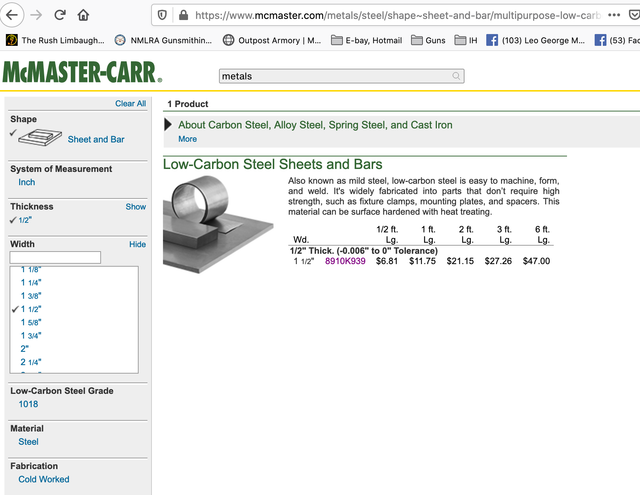Select Inch system of measurement
Image resolution: width=640 pixels, height=495 pixels.
coord(27,182)
